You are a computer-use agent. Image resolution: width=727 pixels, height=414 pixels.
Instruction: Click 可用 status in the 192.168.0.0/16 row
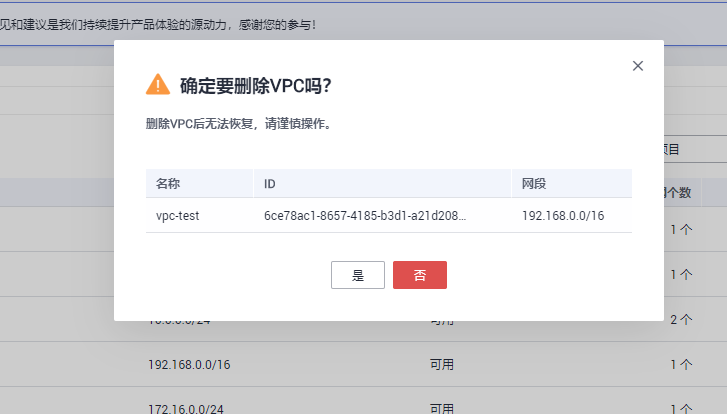(x=441, y=365)
